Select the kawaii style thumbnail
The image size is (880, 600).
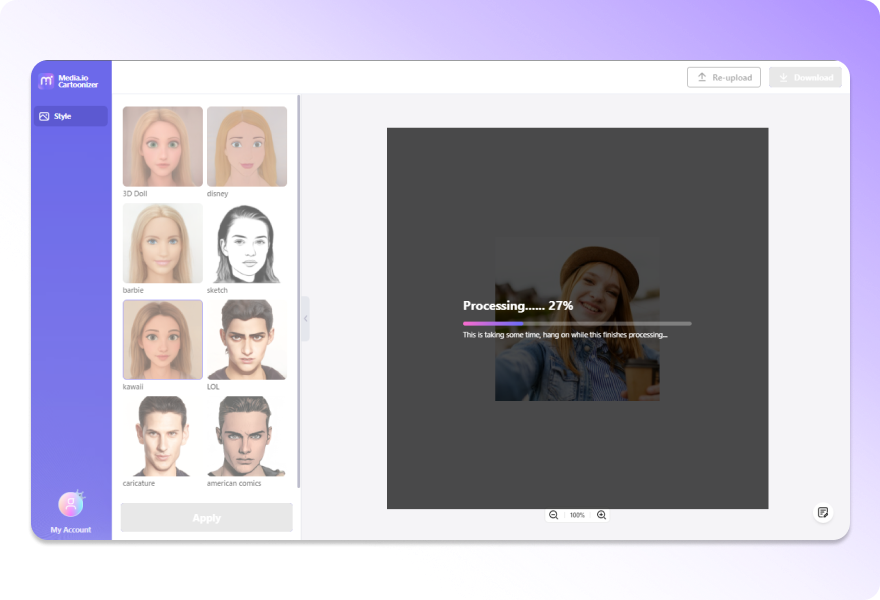162,340
